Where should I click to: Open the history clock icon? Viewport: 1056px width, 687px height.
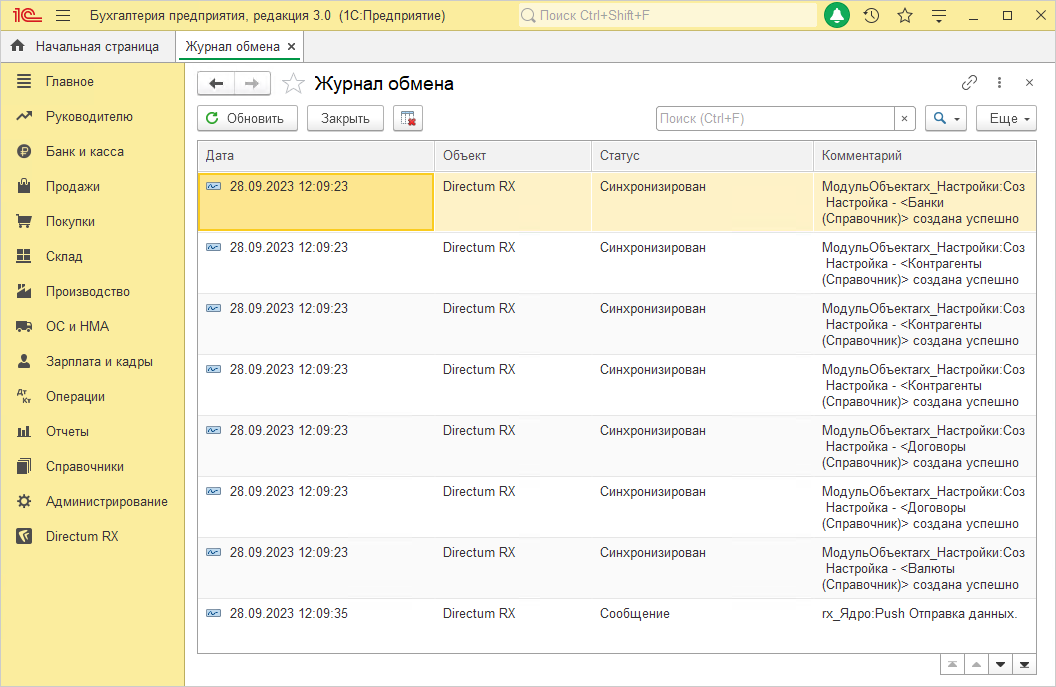tap(871, 16)
